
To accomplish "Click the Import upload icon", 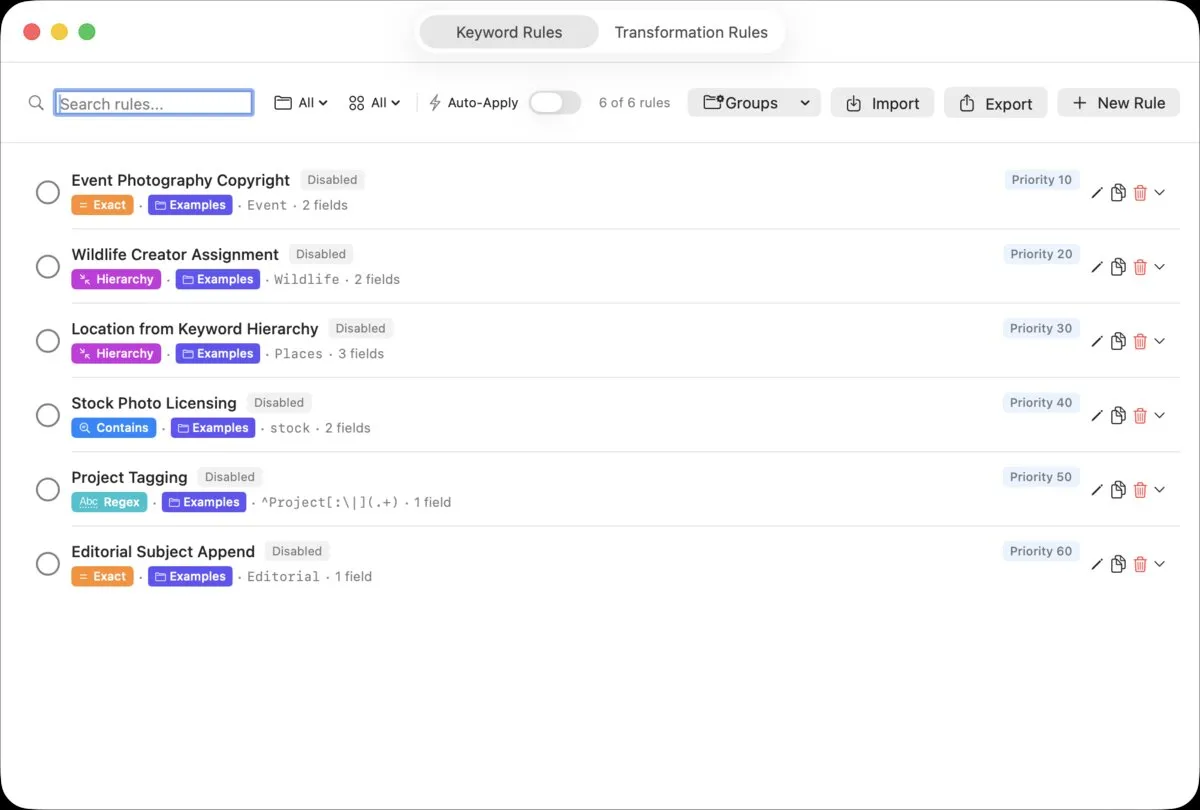I will [x=853, y=103].
